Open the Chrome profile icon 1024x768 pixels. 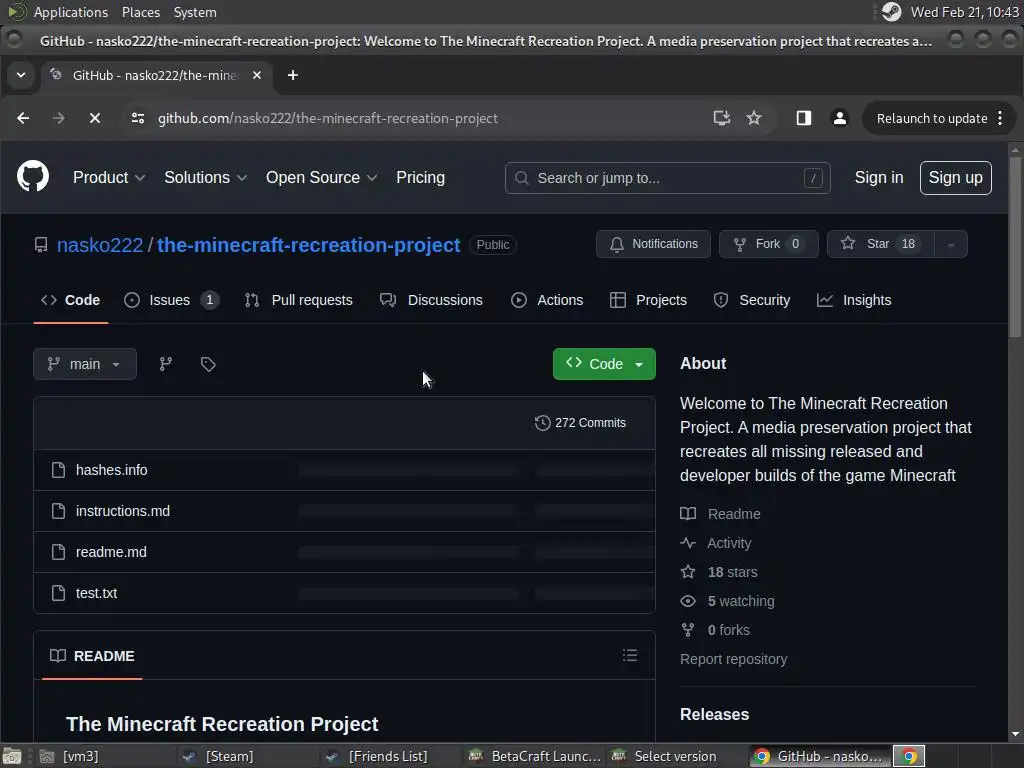pyautogui.click(x=840, y=118)
